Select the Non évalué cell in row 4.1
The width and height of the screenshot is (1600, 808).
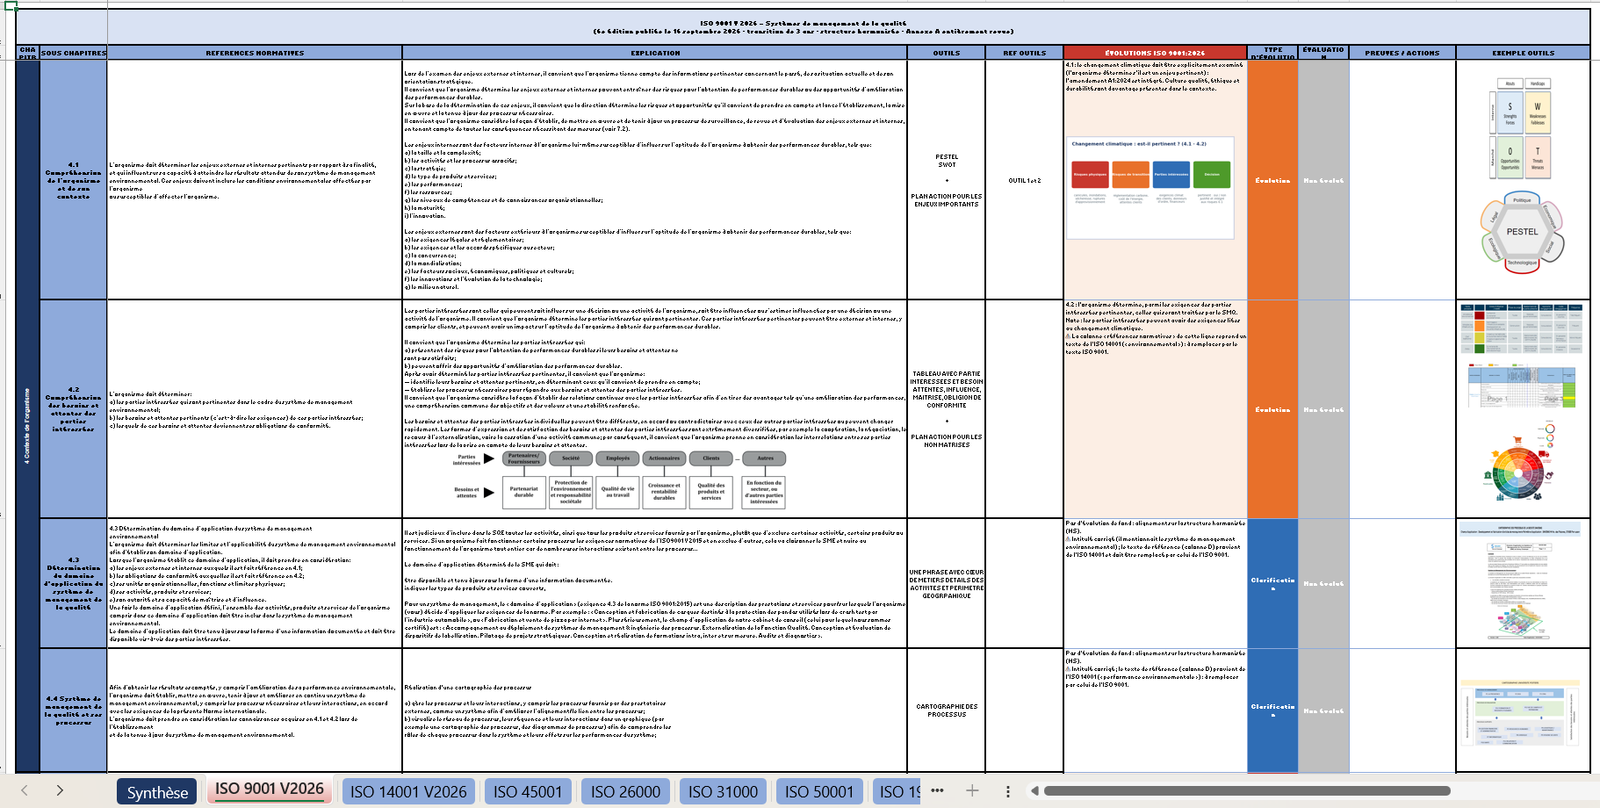[1324, 180]
